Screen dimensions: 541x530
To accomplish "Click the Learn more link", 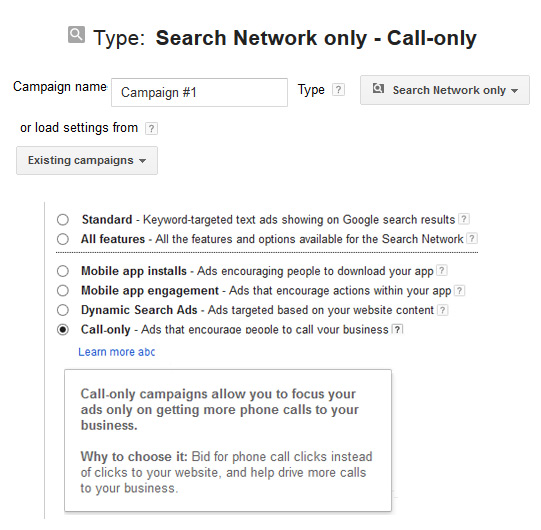I will (x=117, y=352).
